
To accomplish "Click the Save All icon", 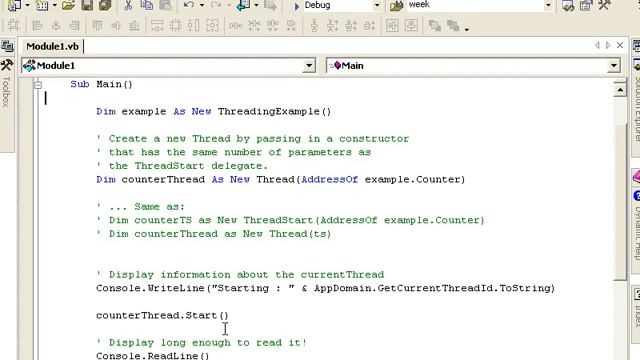I will pyautogui.click(x=105, y=5).
